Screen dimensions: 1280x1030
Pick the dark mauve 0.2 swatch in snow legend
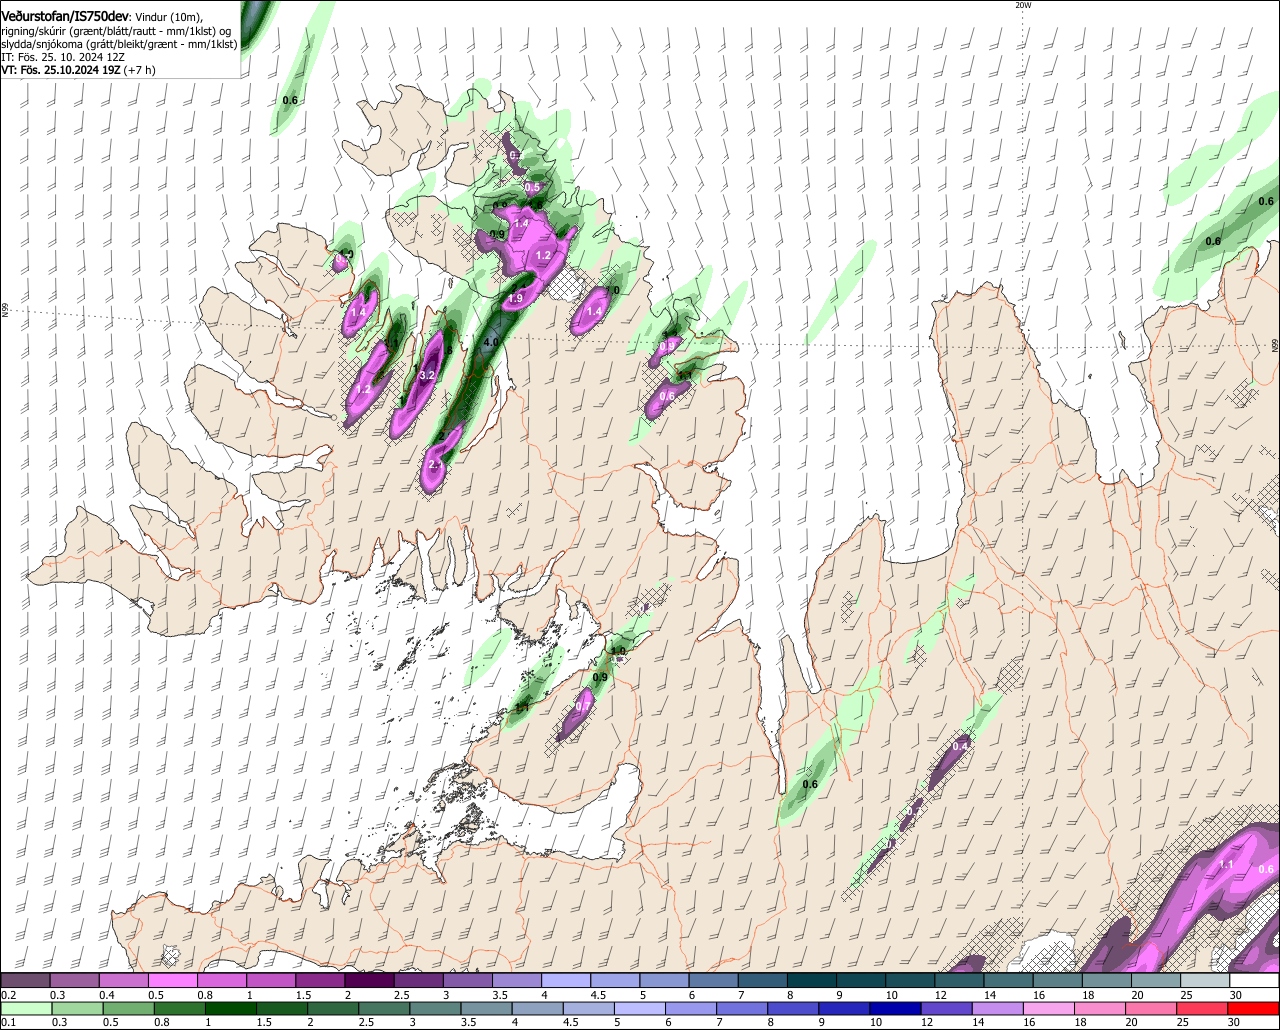click(25, 980)
